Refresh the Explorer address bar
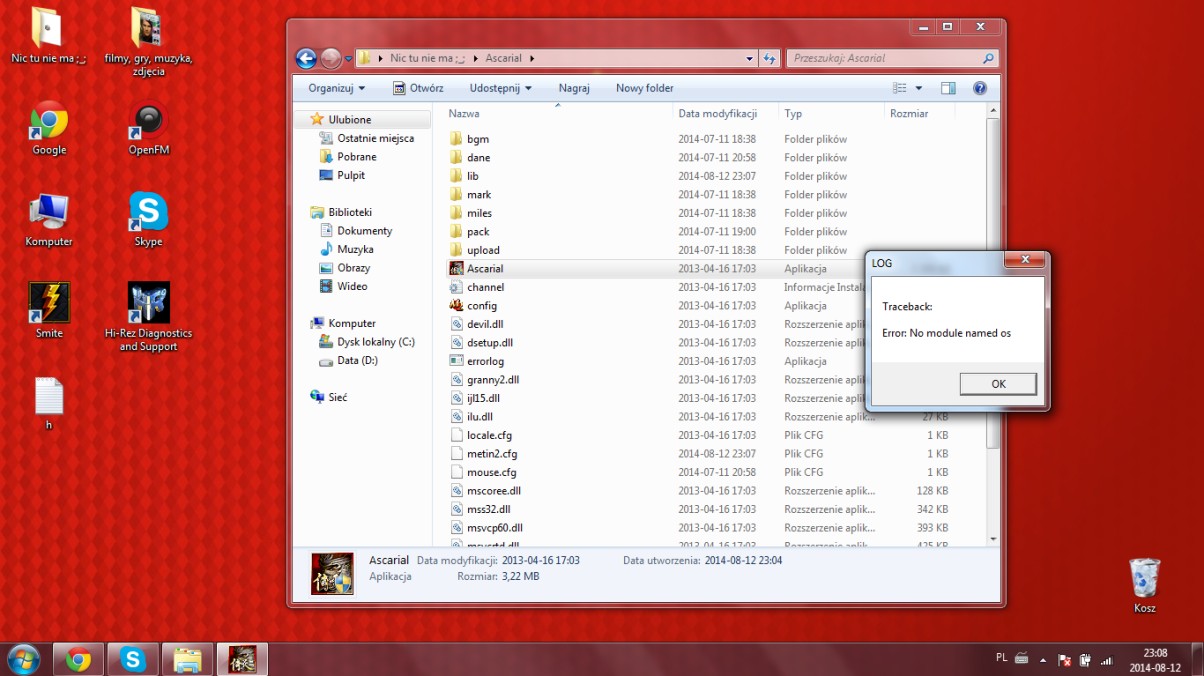 769,59
